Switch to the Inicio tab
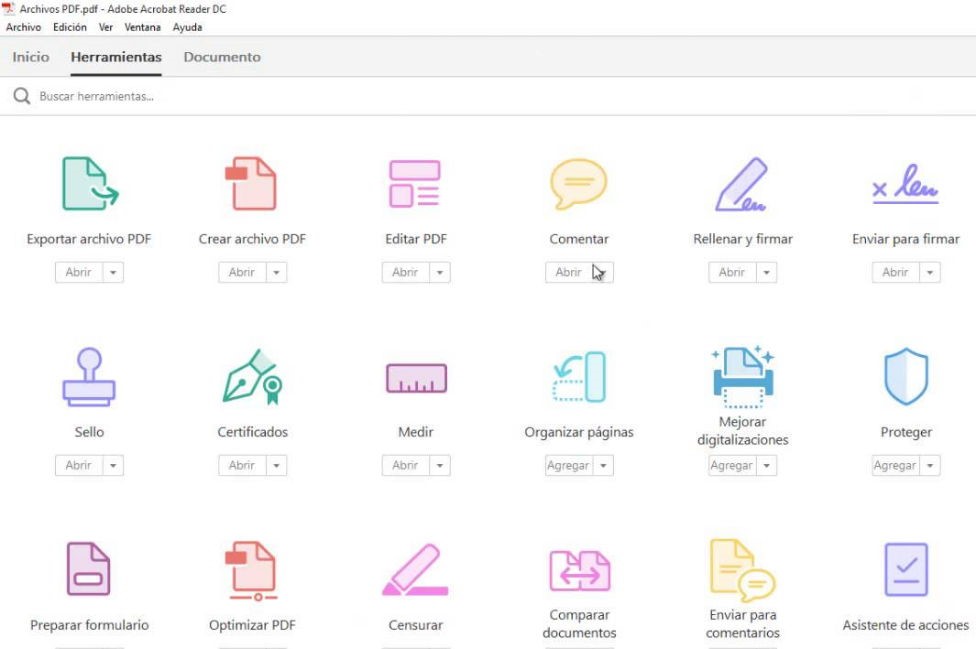This screenshot has width=976, height=649. 30,57
